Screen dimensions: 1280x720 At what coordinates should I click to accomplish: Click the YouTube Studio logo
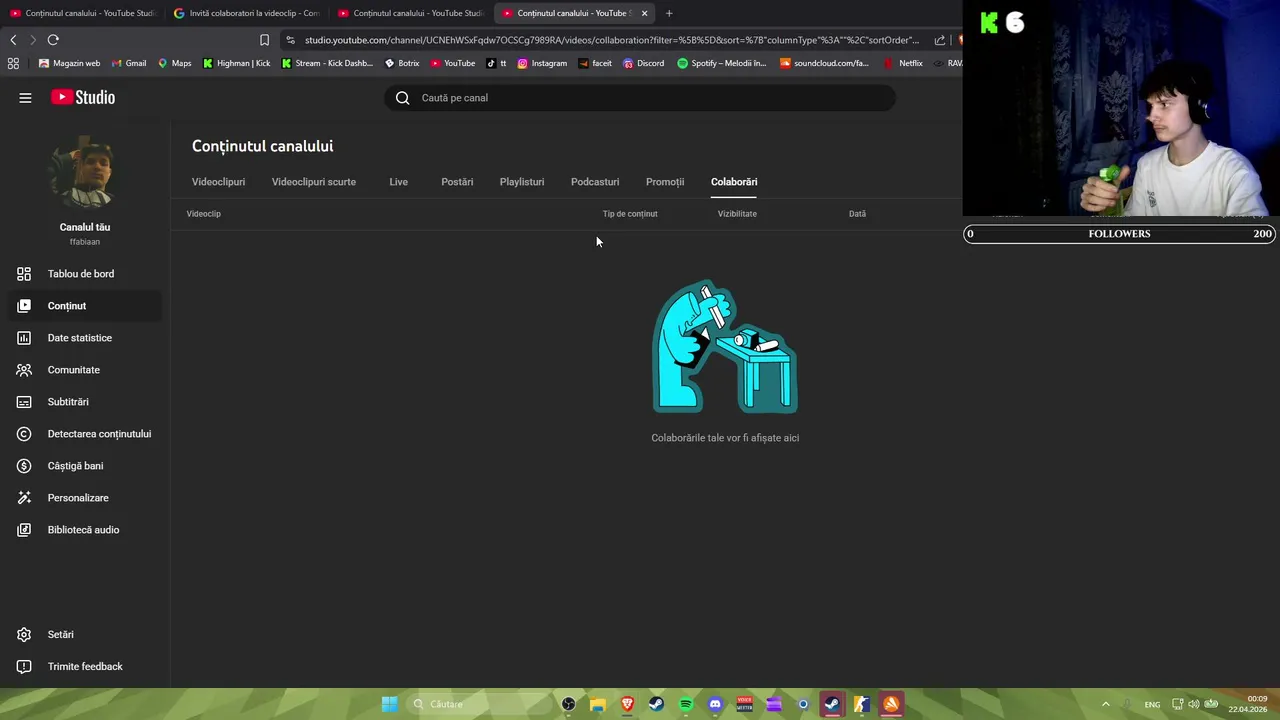pyautogui.click(x=83, y=97)
